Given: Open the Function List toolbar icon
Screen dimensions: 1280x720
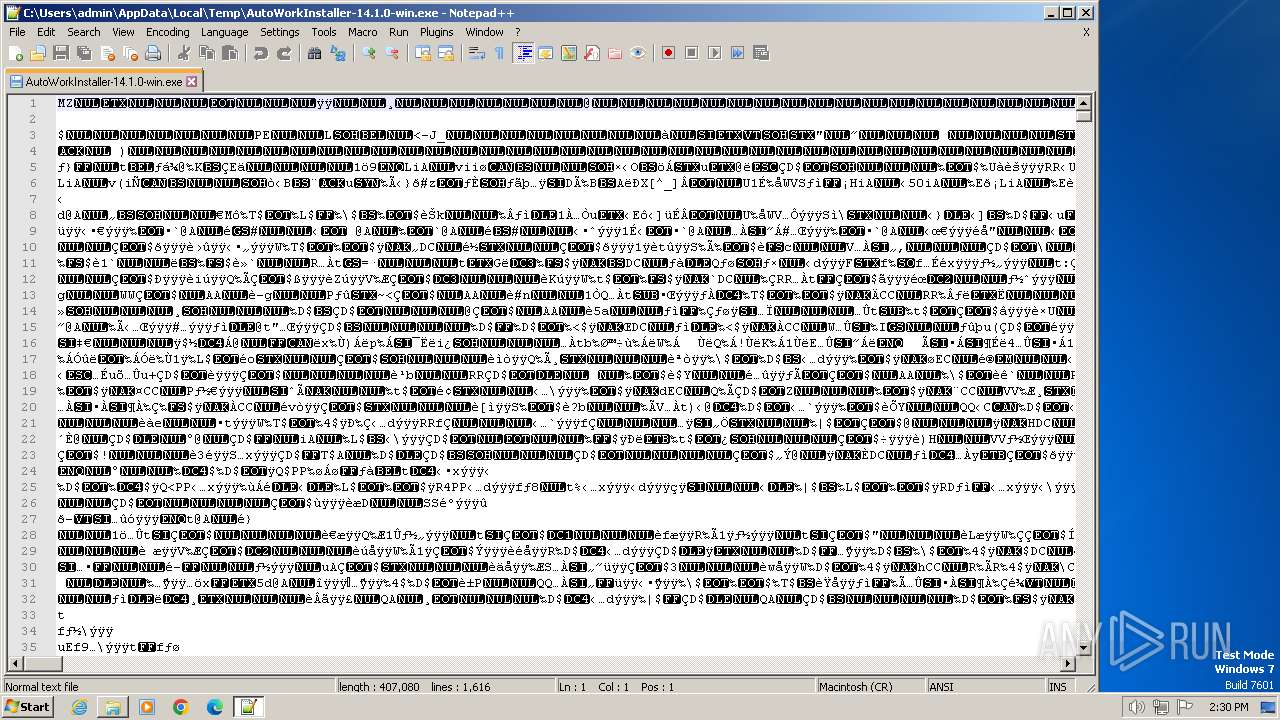Looking at the screenshot, I should click(x=591, y=53).
